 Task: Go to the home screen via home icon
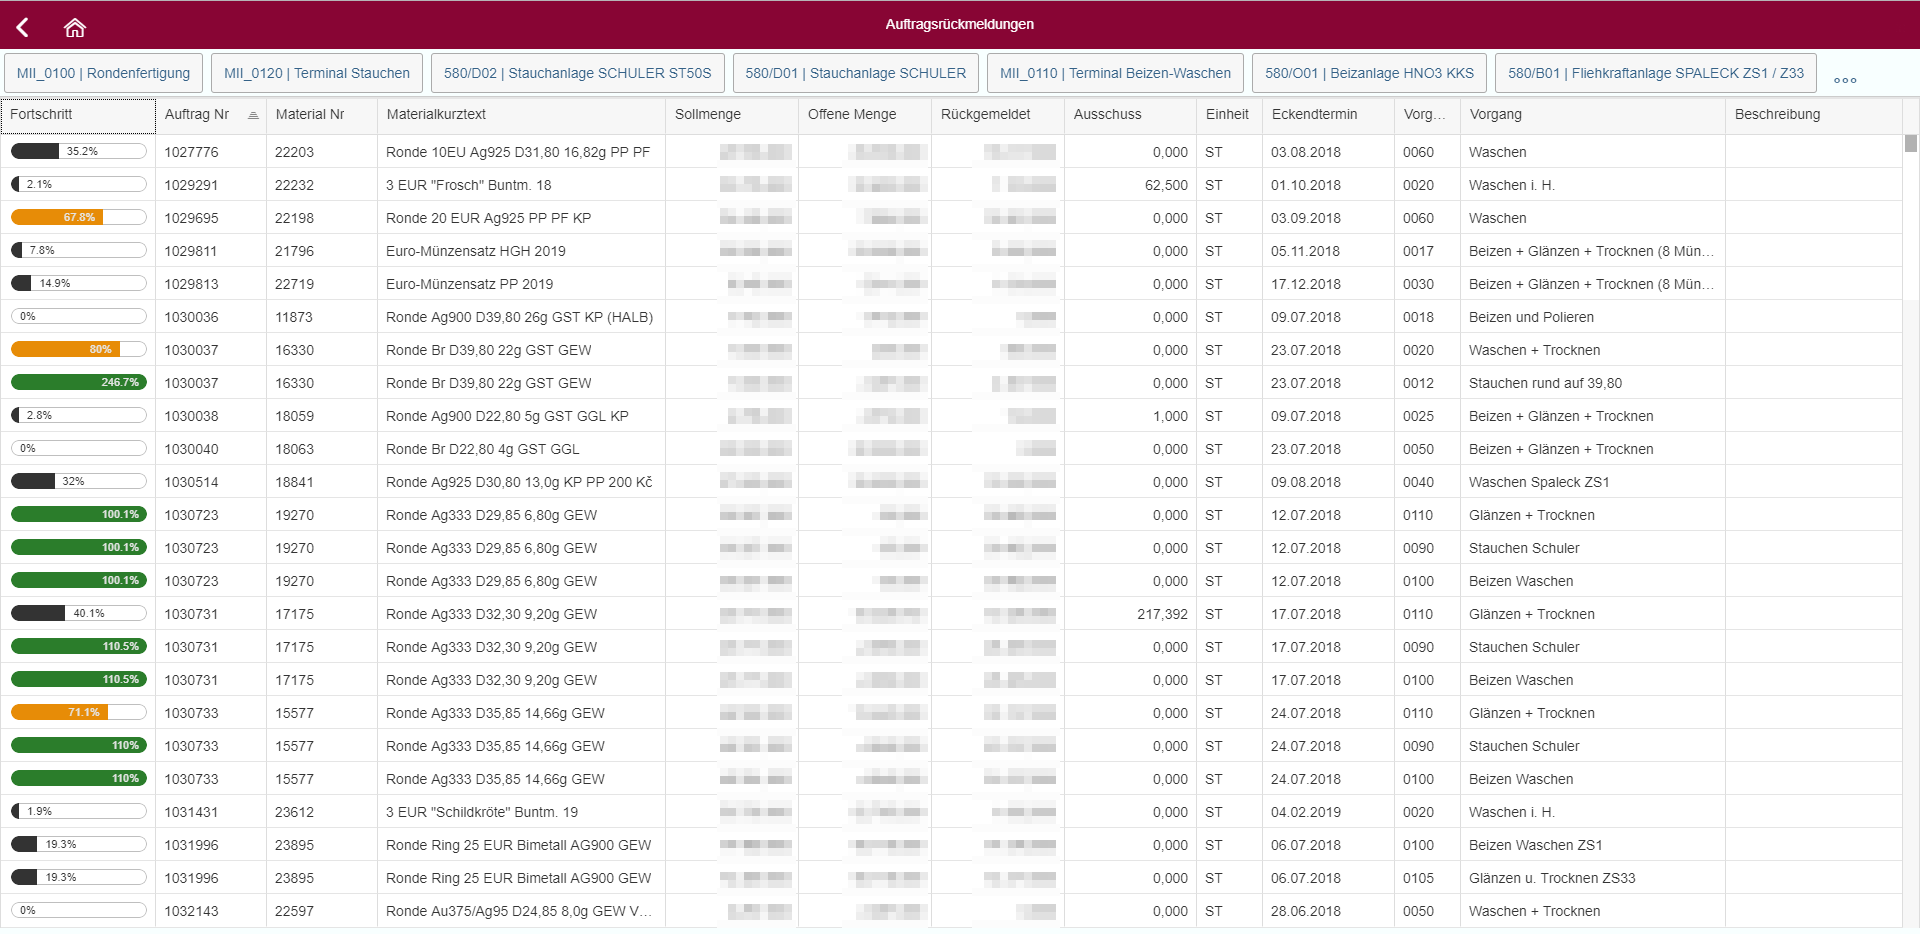(75, 26)
